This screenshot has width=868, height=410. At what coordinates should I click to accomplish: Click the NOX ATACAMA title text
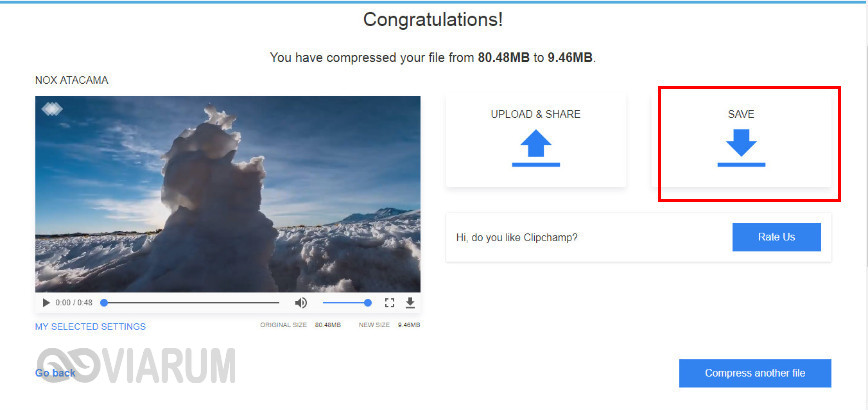(71, 80)
